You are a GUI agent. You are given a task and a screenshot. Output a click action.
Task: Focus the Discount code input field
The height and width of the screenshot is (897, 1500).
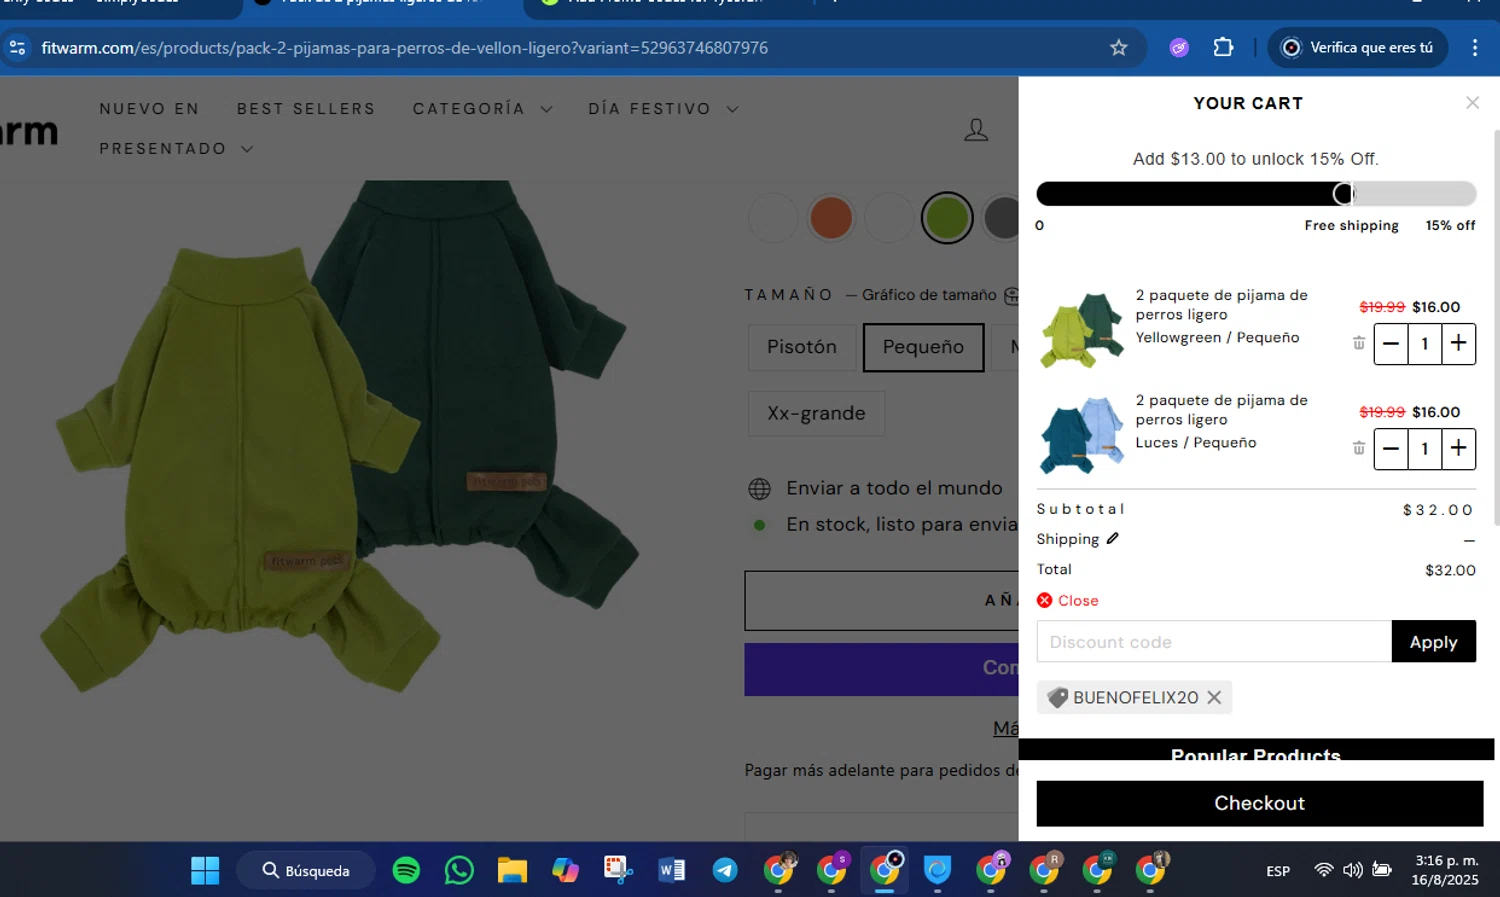[x=1214, y=641]
